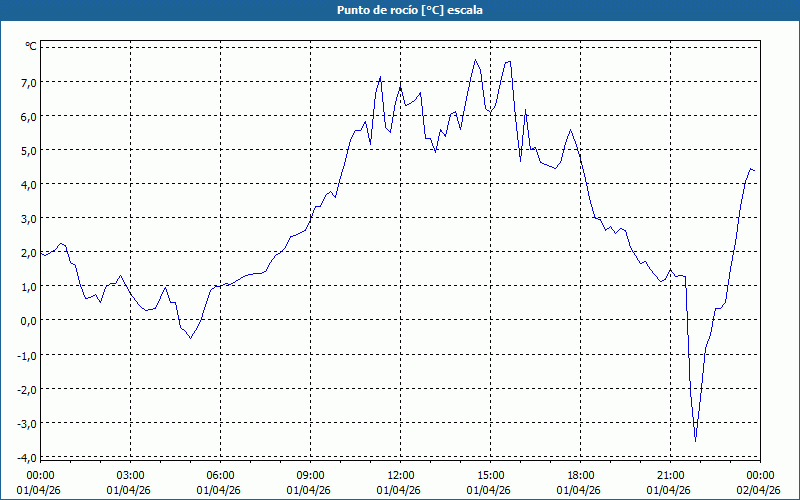This screenshot has height=500, width=800.
Task: Click the 15:00 time label
Action: point(491,475)
